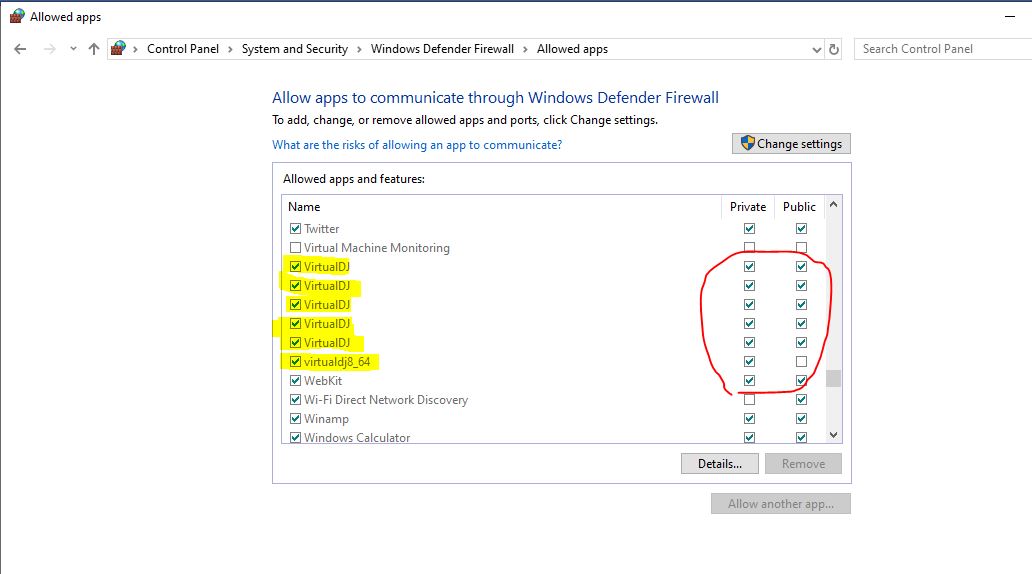The height and width of the screenshot is (574, 1032).
Task: Navigate to Windows Defender Firewall breadcrumb
Action: click(x=442, y=49)
